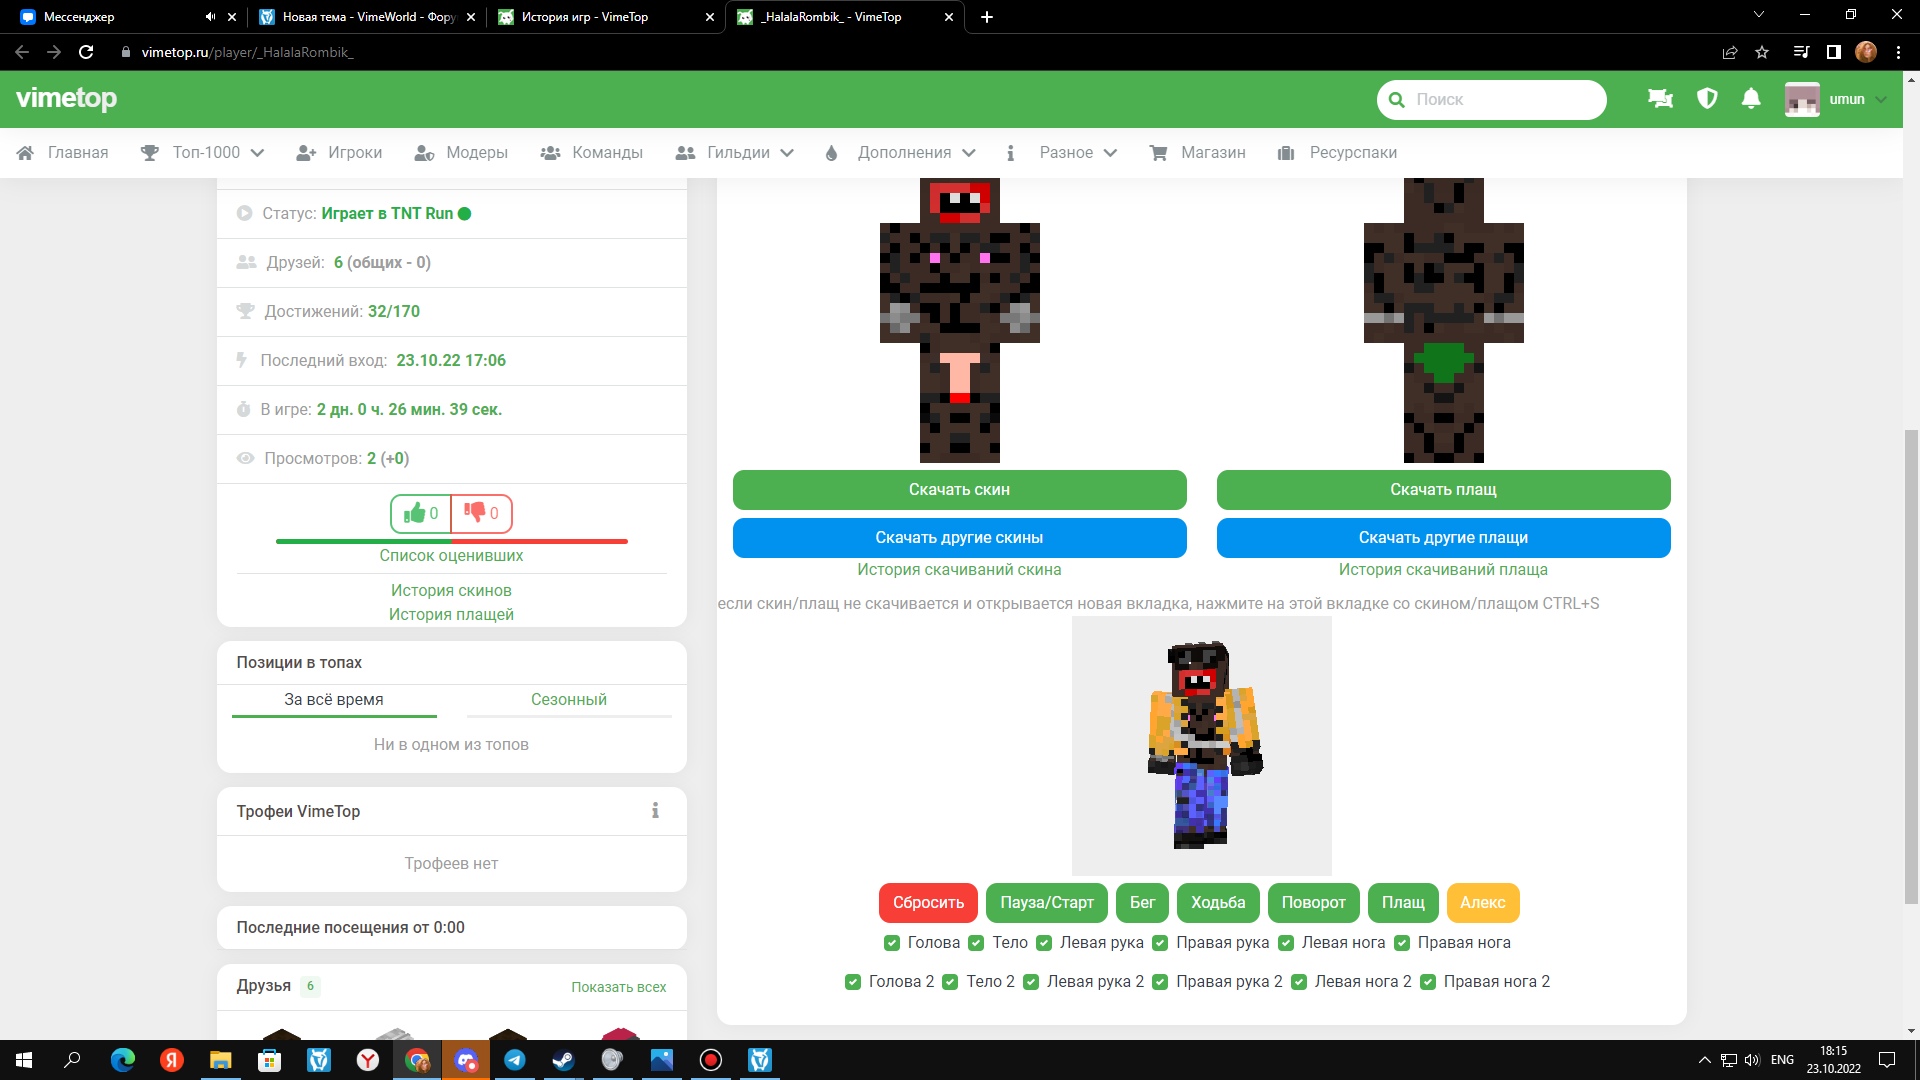Screen dimensions: 1920x1080
Task: Click the shield icon in header
Action: (1707, 99)
